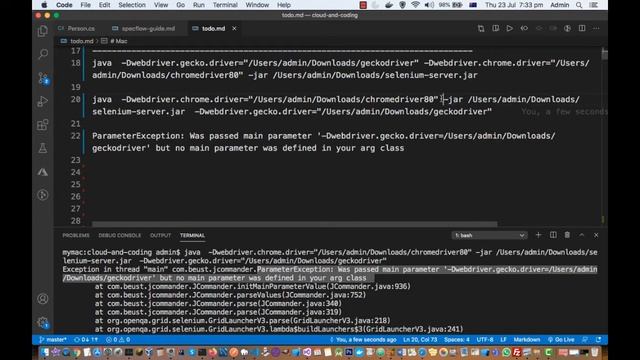Click the git blame 'You, a few seconds ago' status
The image size is (640, 360).
(363, 340)
